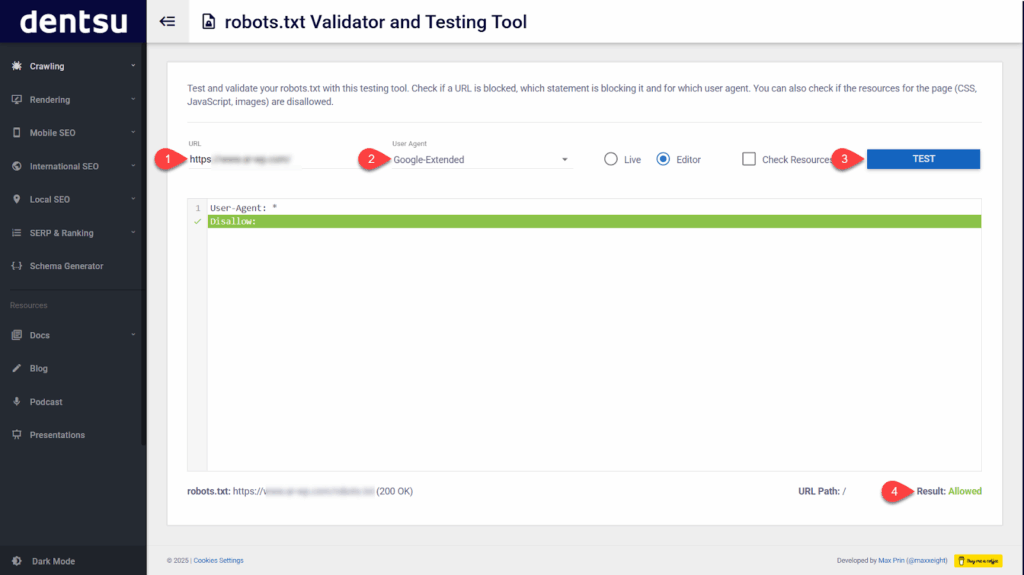Click the Blog pencil icon
This screenshot has width=1024, height=575.
(x=16, y=369)
